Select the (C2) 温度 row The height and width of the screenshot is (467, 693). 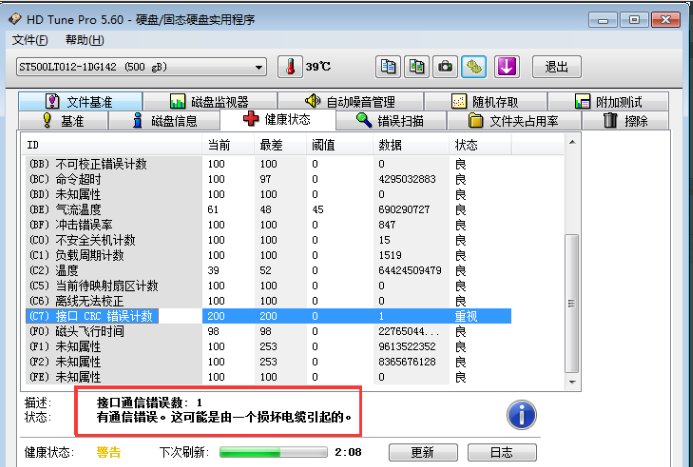point(268,270)
